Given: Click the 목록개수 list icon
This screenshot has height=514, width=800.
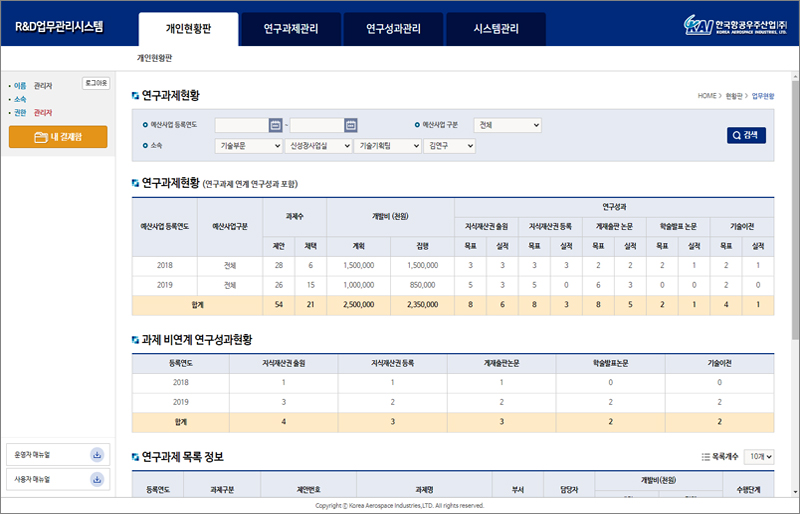Looking at the screenshot, I should pos(706,456).
